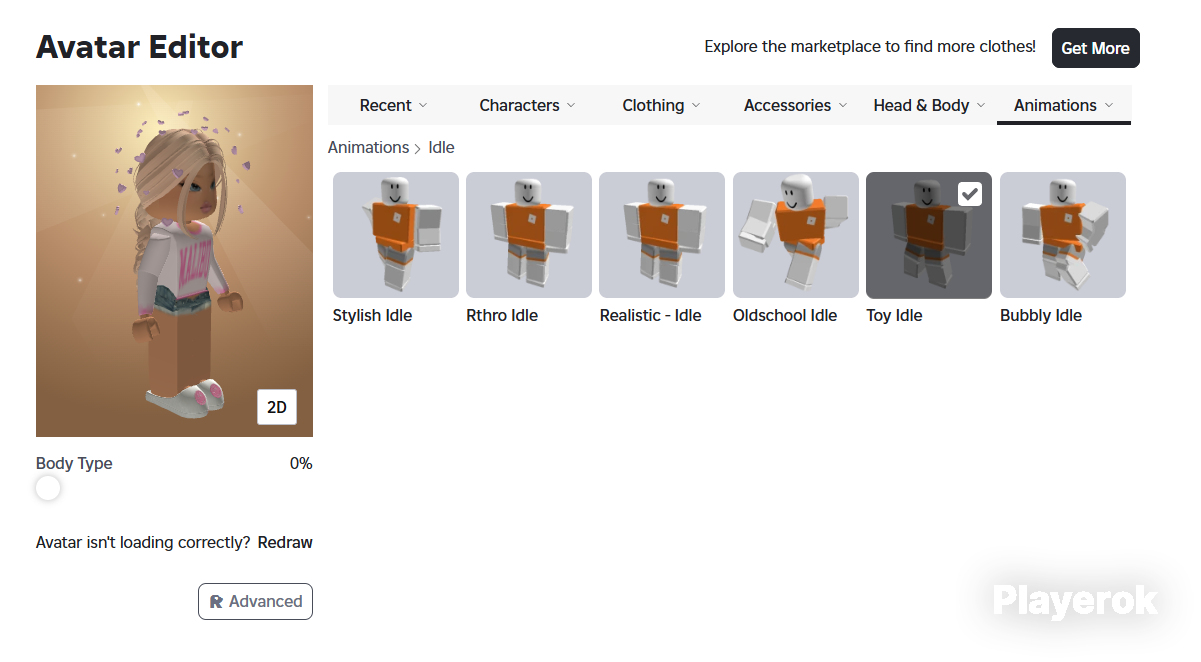Open the Characters tab dropdown
Screen dimensions: 1201x662
[527, 105]
